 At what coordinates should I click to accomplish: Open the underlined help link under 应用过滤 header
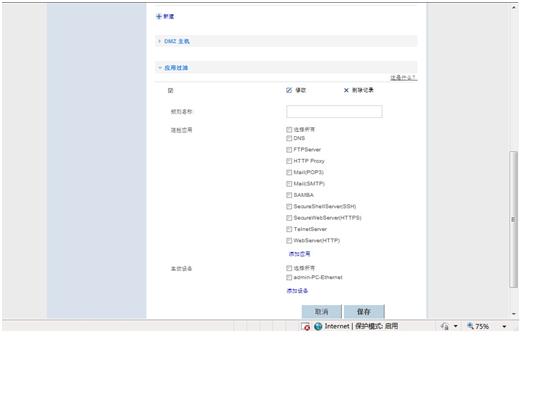pyautogui.click(x=403, y=78)
